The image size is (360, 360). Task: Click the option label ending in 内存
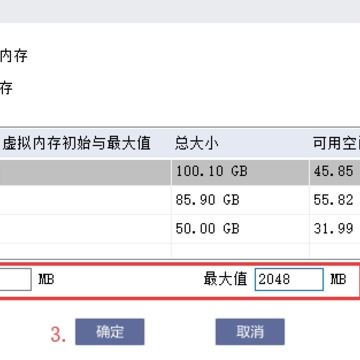[x=13, y=56]
